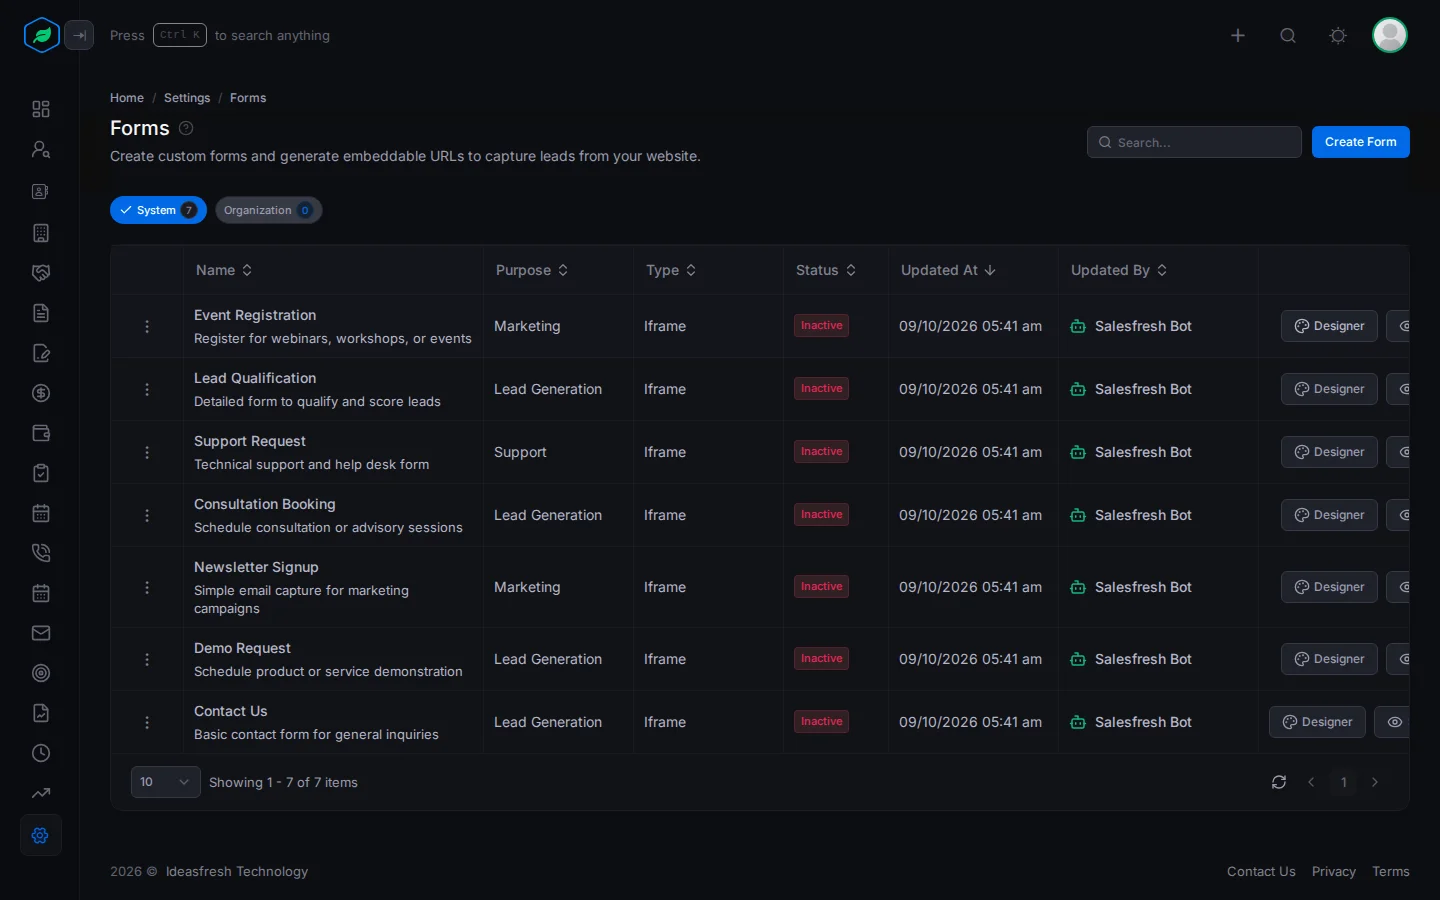
Task: Go to the Home breadcrumb
Action: (127, 98)
